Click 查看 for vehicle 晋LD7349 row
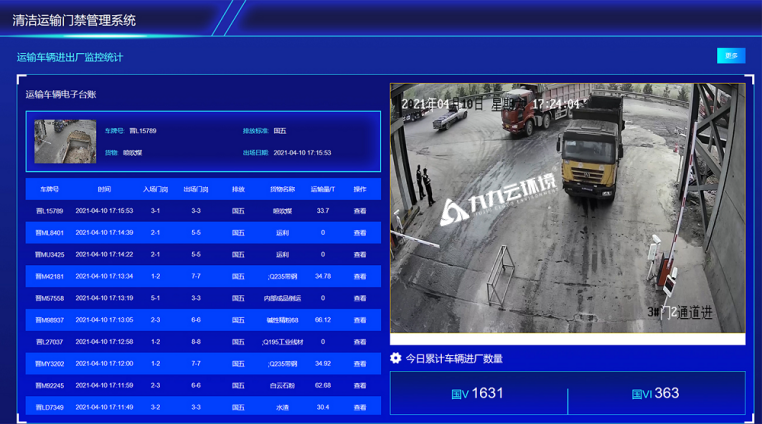762x424 pixels. tap(360, 408)
